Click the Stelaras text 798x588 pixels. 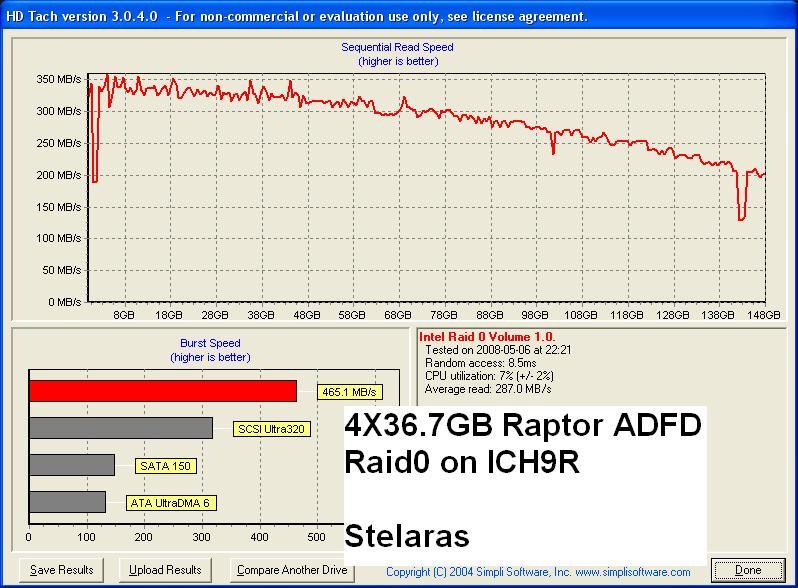(x=407, y=536)
